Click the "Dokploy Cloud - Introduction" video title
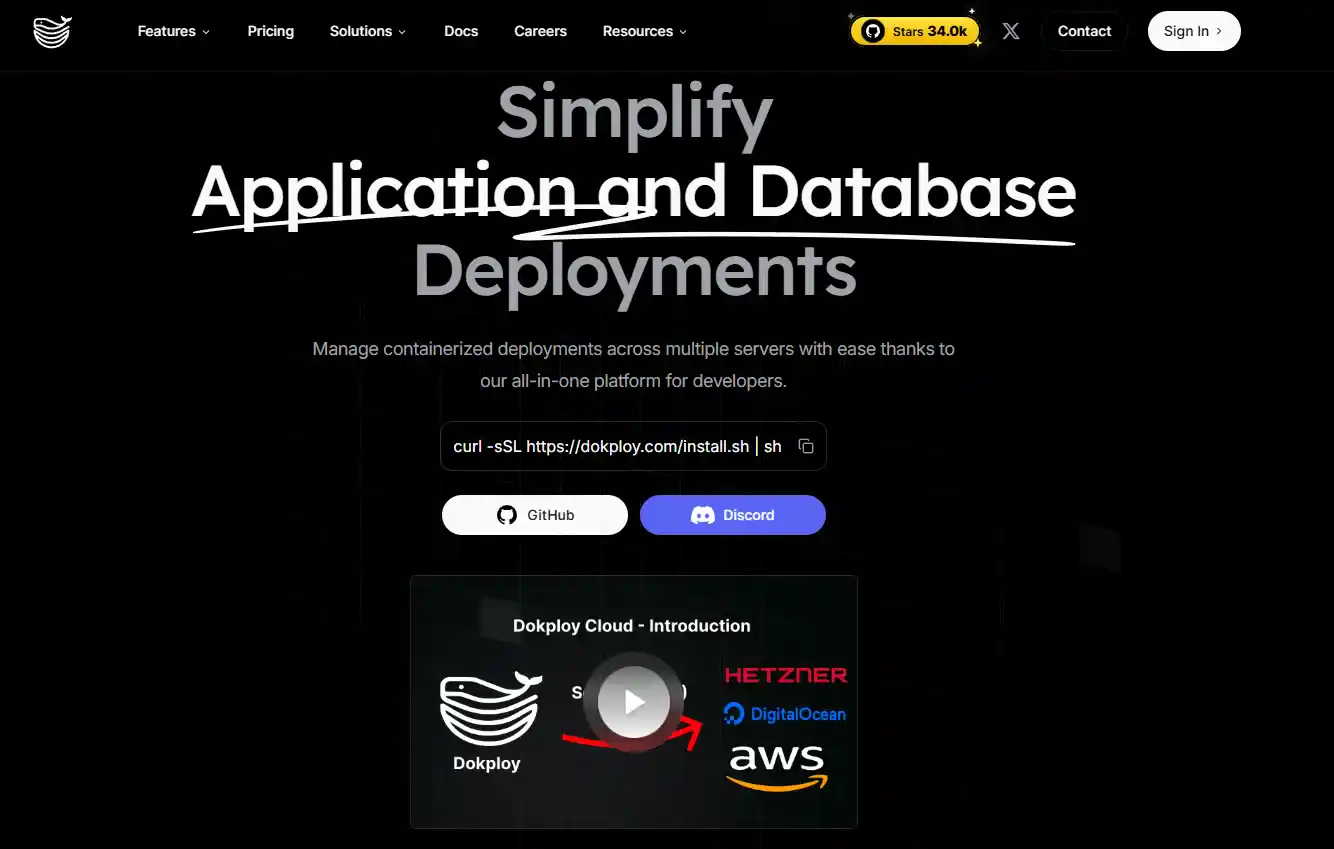The width and height of the screenshot is (1334, 849). (x=632, y=626)
